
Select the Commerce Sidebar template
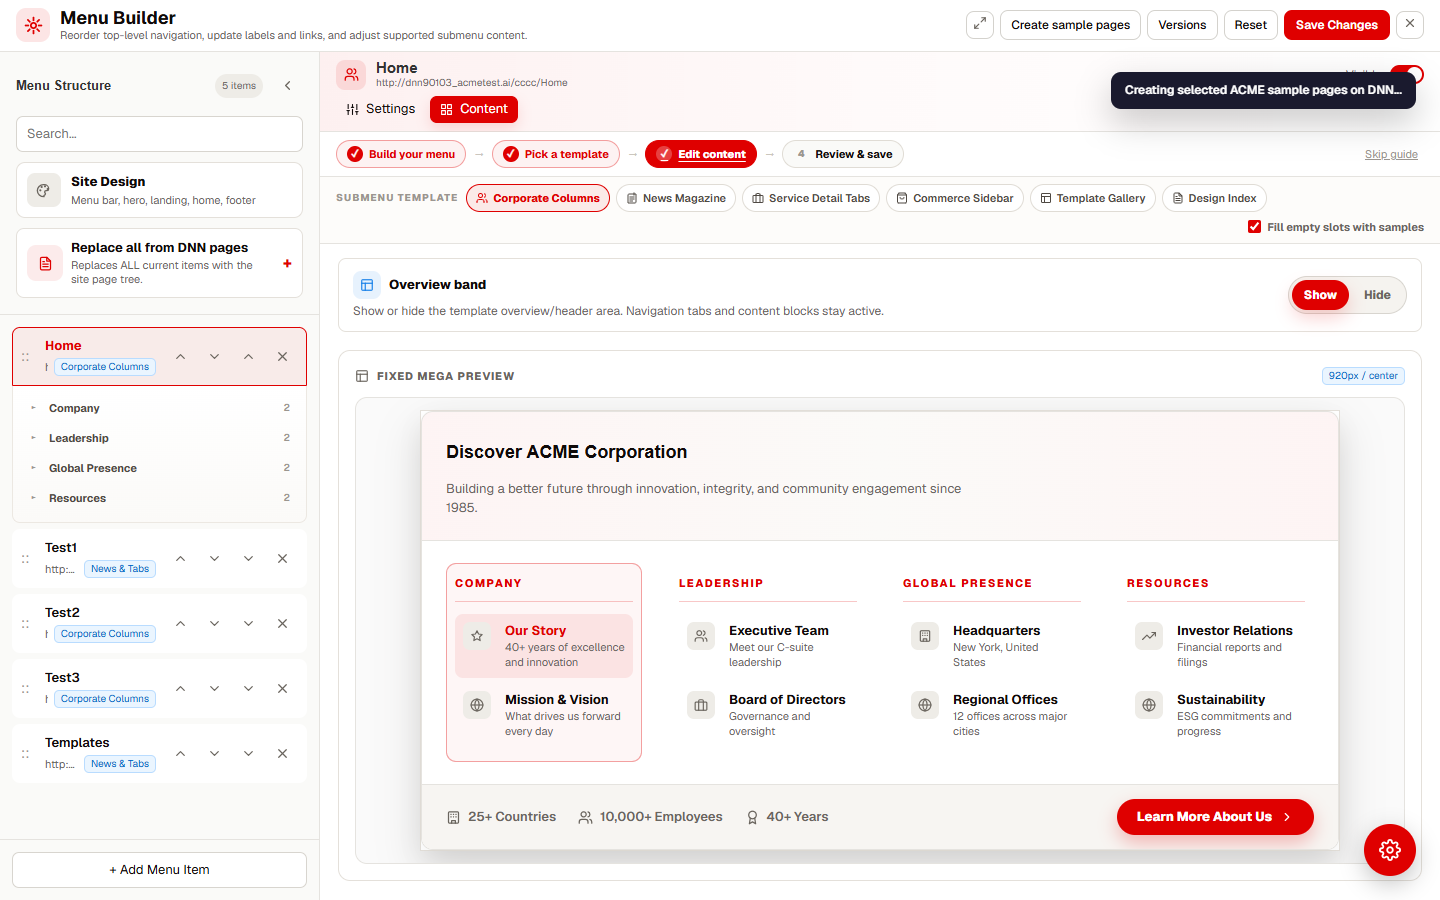coord(955,198)
